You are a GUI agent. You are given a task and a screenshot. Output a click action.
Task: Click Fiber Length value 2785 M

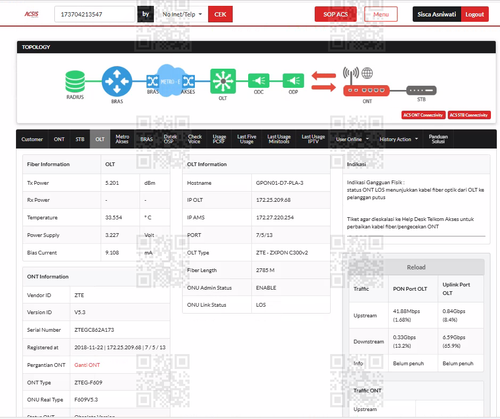pos(265,270)
